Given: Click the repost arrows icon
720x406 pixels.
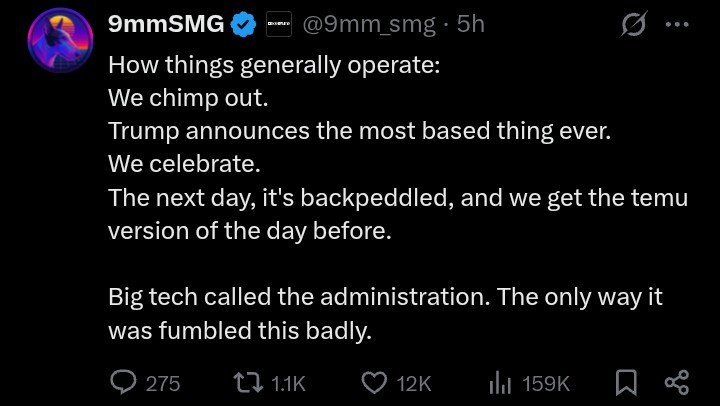Looking at the screenshot, I should click(248, 383).
